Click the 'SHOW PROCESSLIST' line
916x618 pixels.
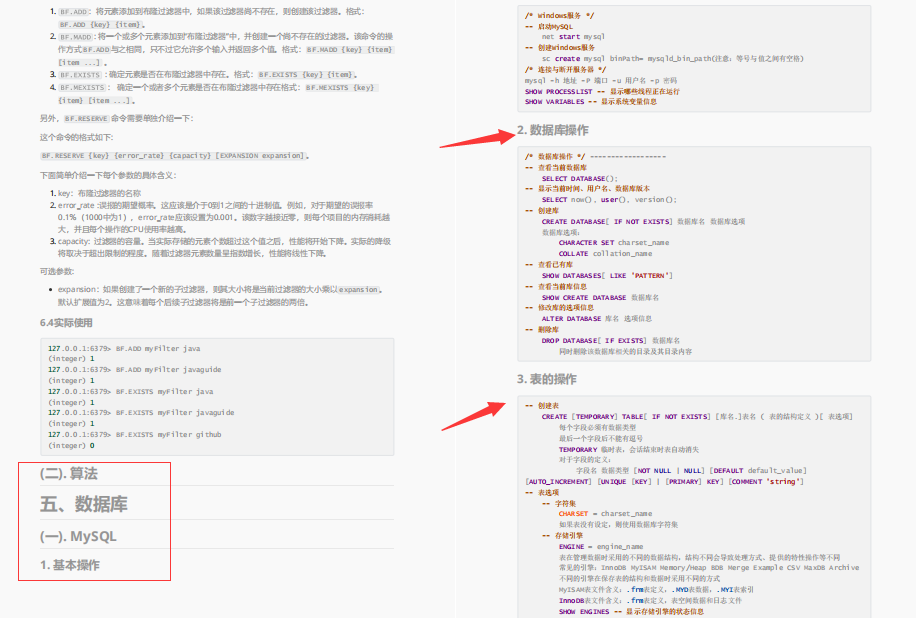602,92
